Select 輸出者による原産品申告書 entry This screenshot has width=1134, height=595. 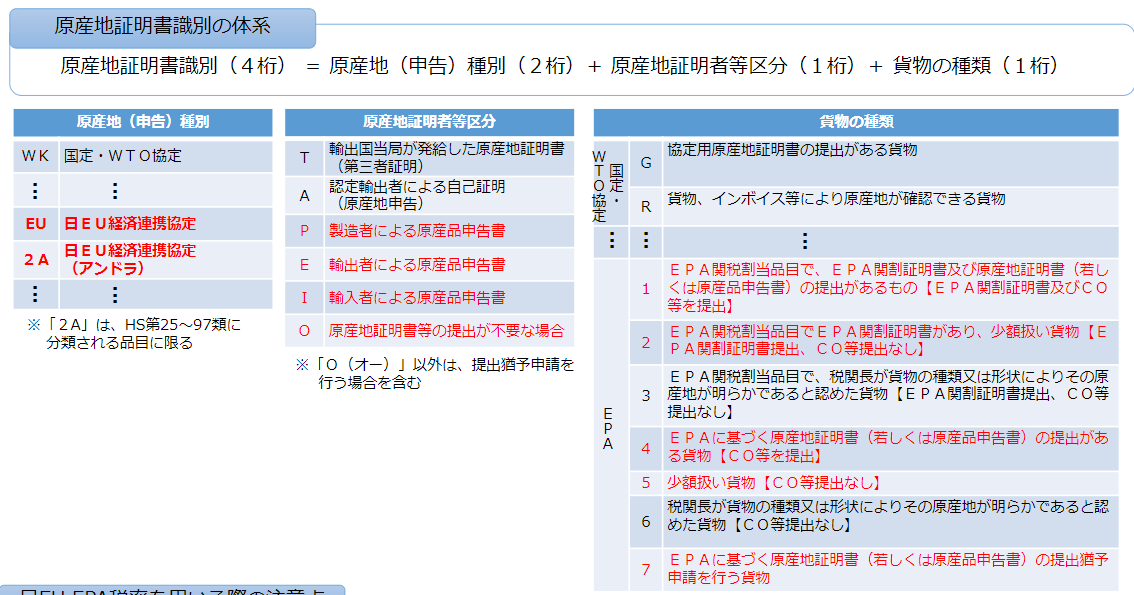[x=417, y=265]
